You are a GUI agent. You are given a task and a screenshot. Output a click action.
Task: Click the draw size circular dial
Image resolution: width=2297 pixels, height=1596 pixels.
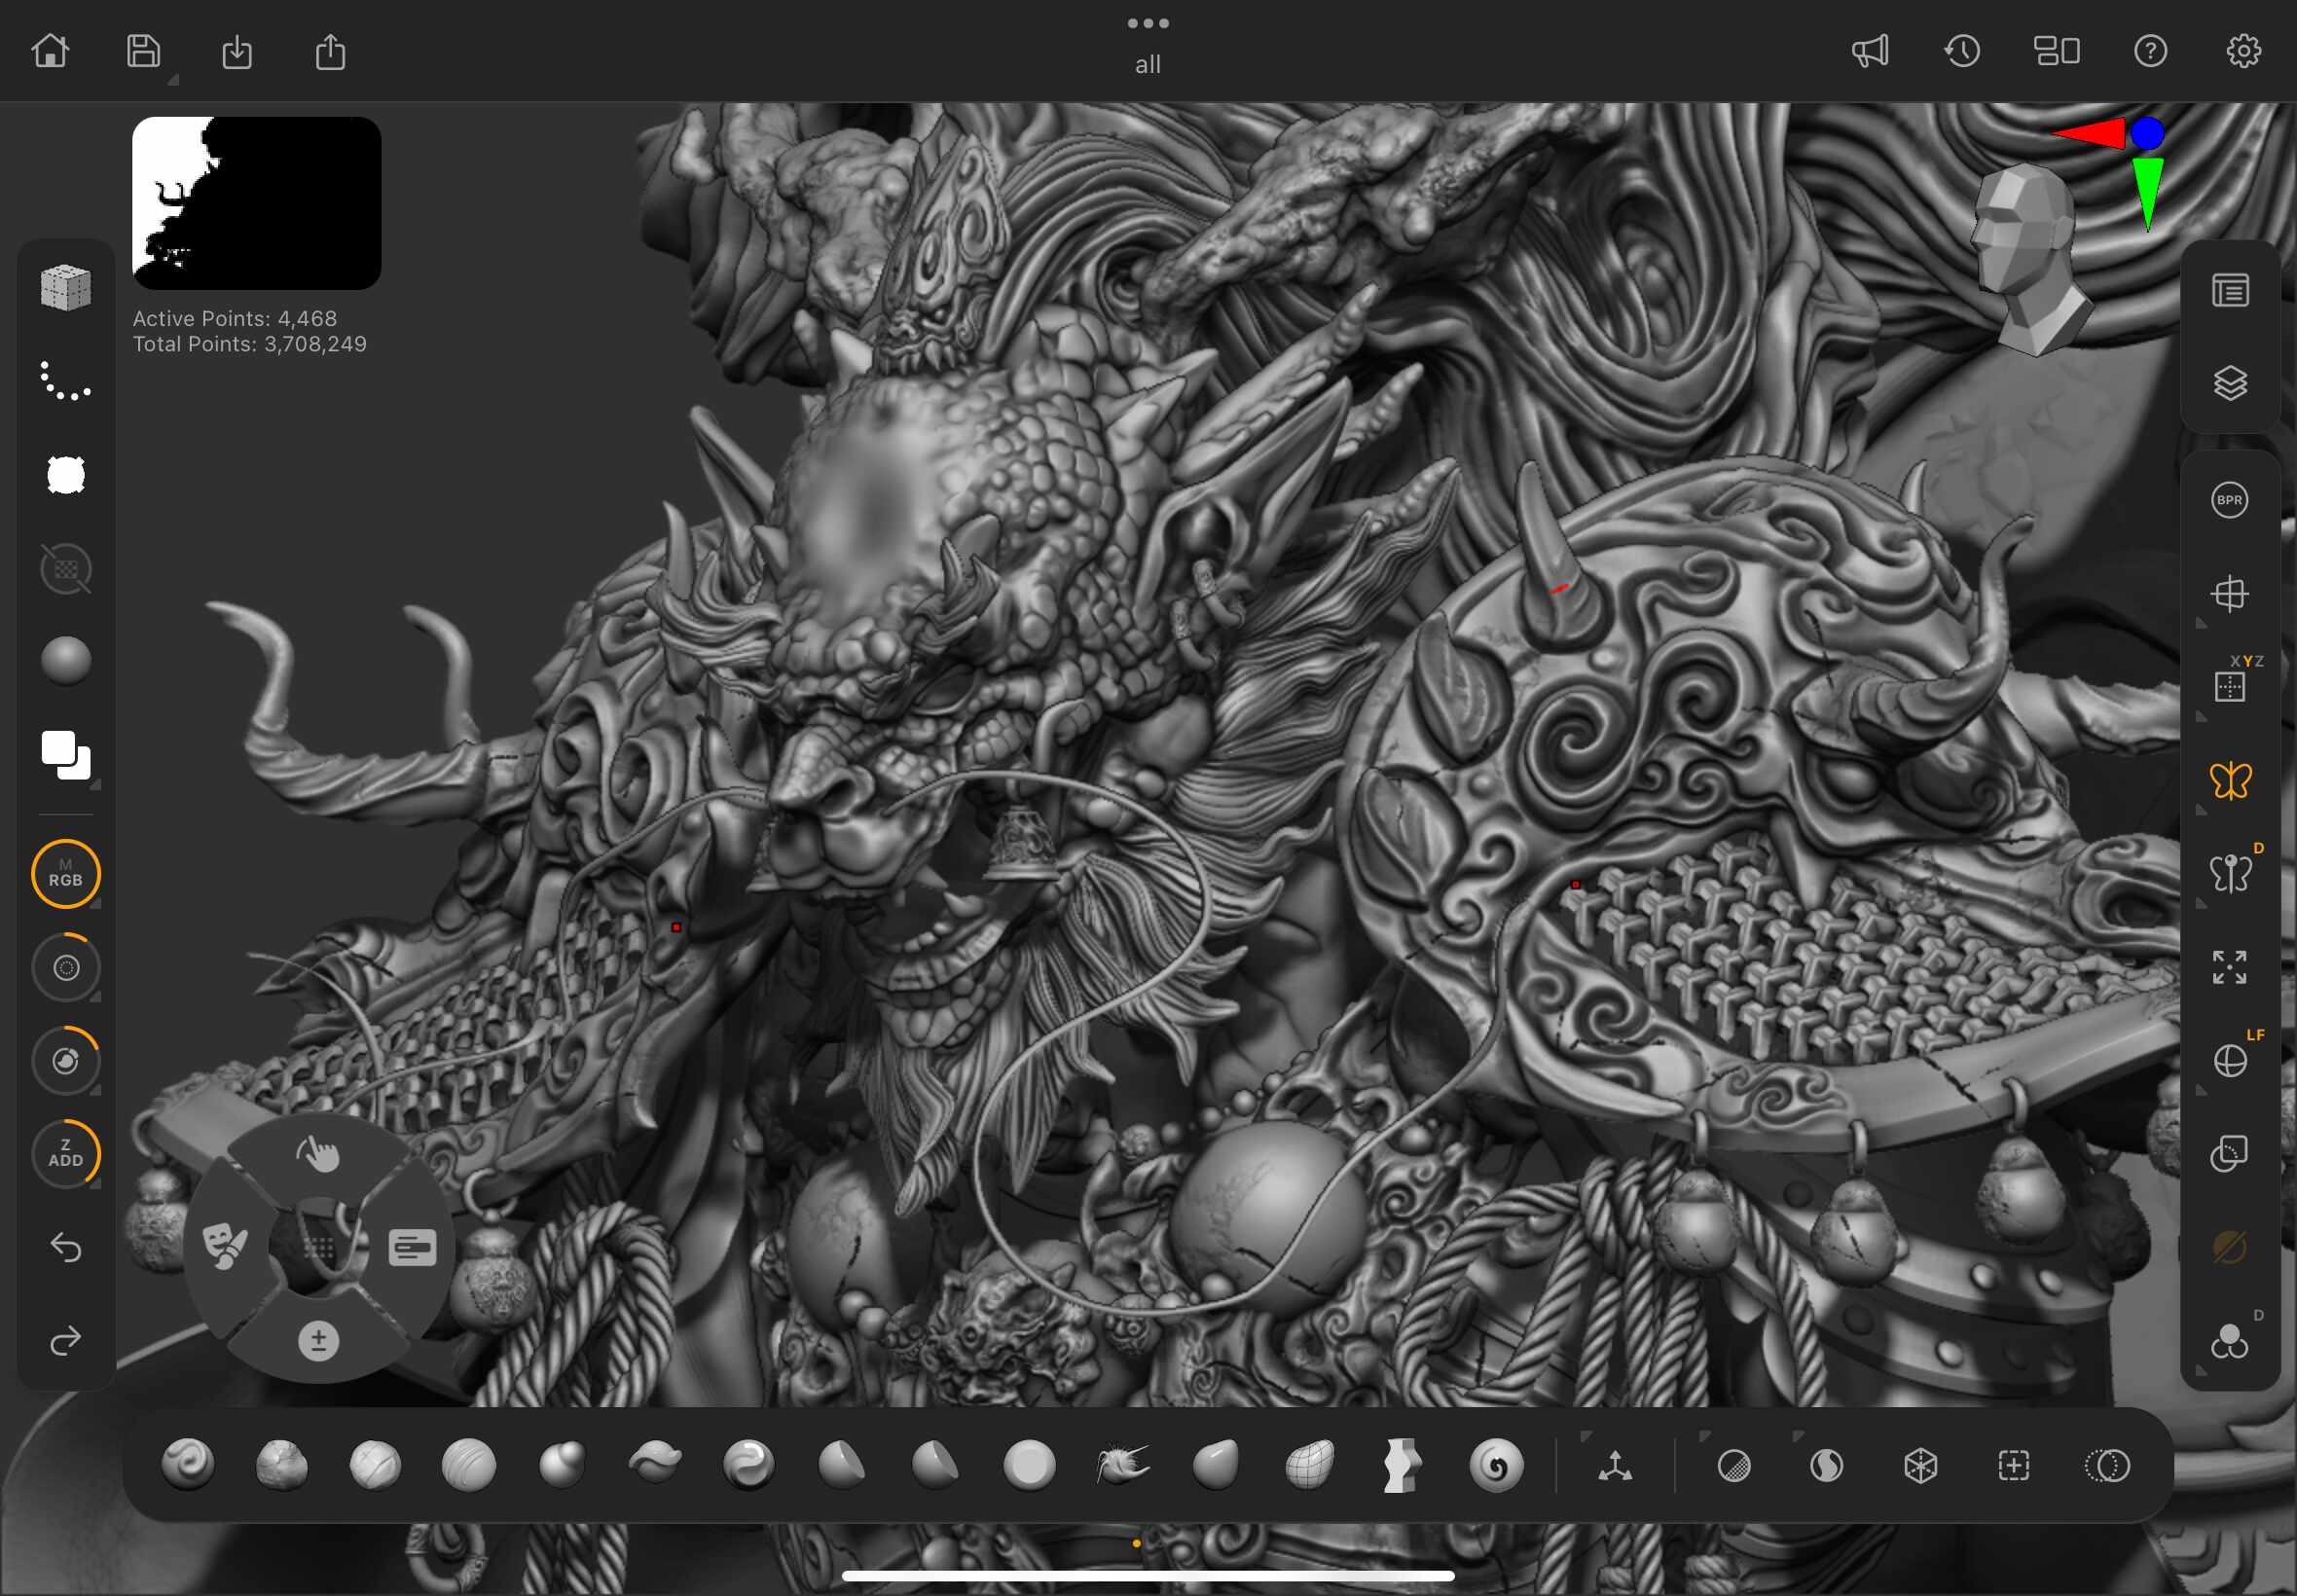coord(66,967)
